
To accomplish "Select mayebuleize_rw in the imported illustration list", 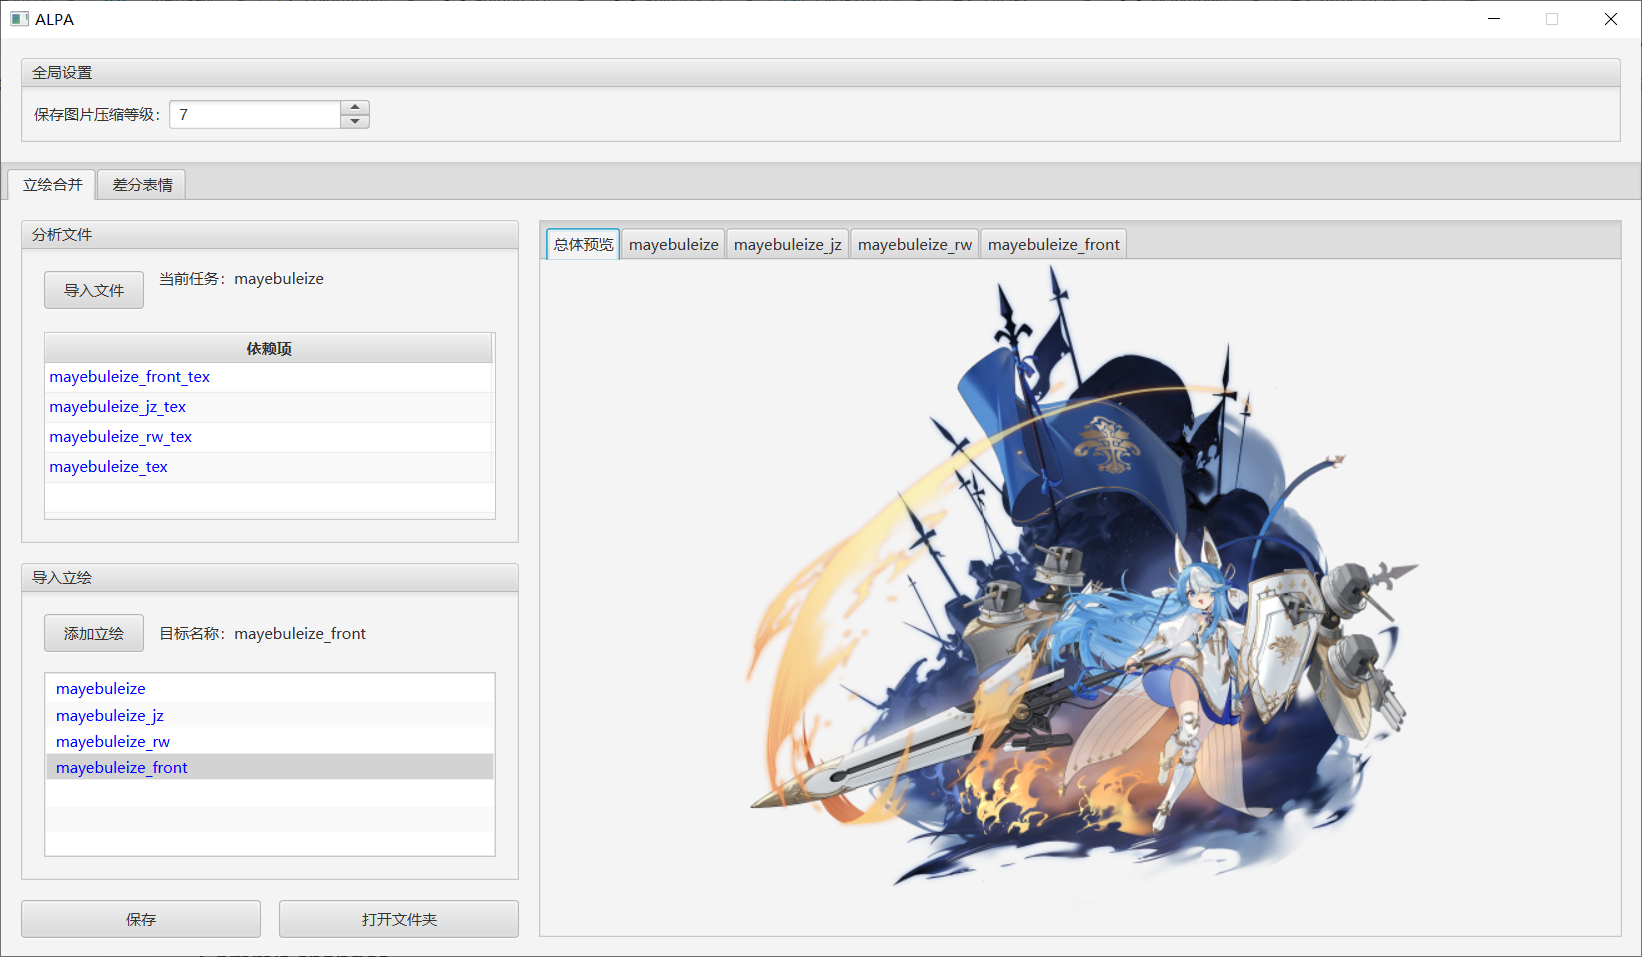I will tap(112, 741).
